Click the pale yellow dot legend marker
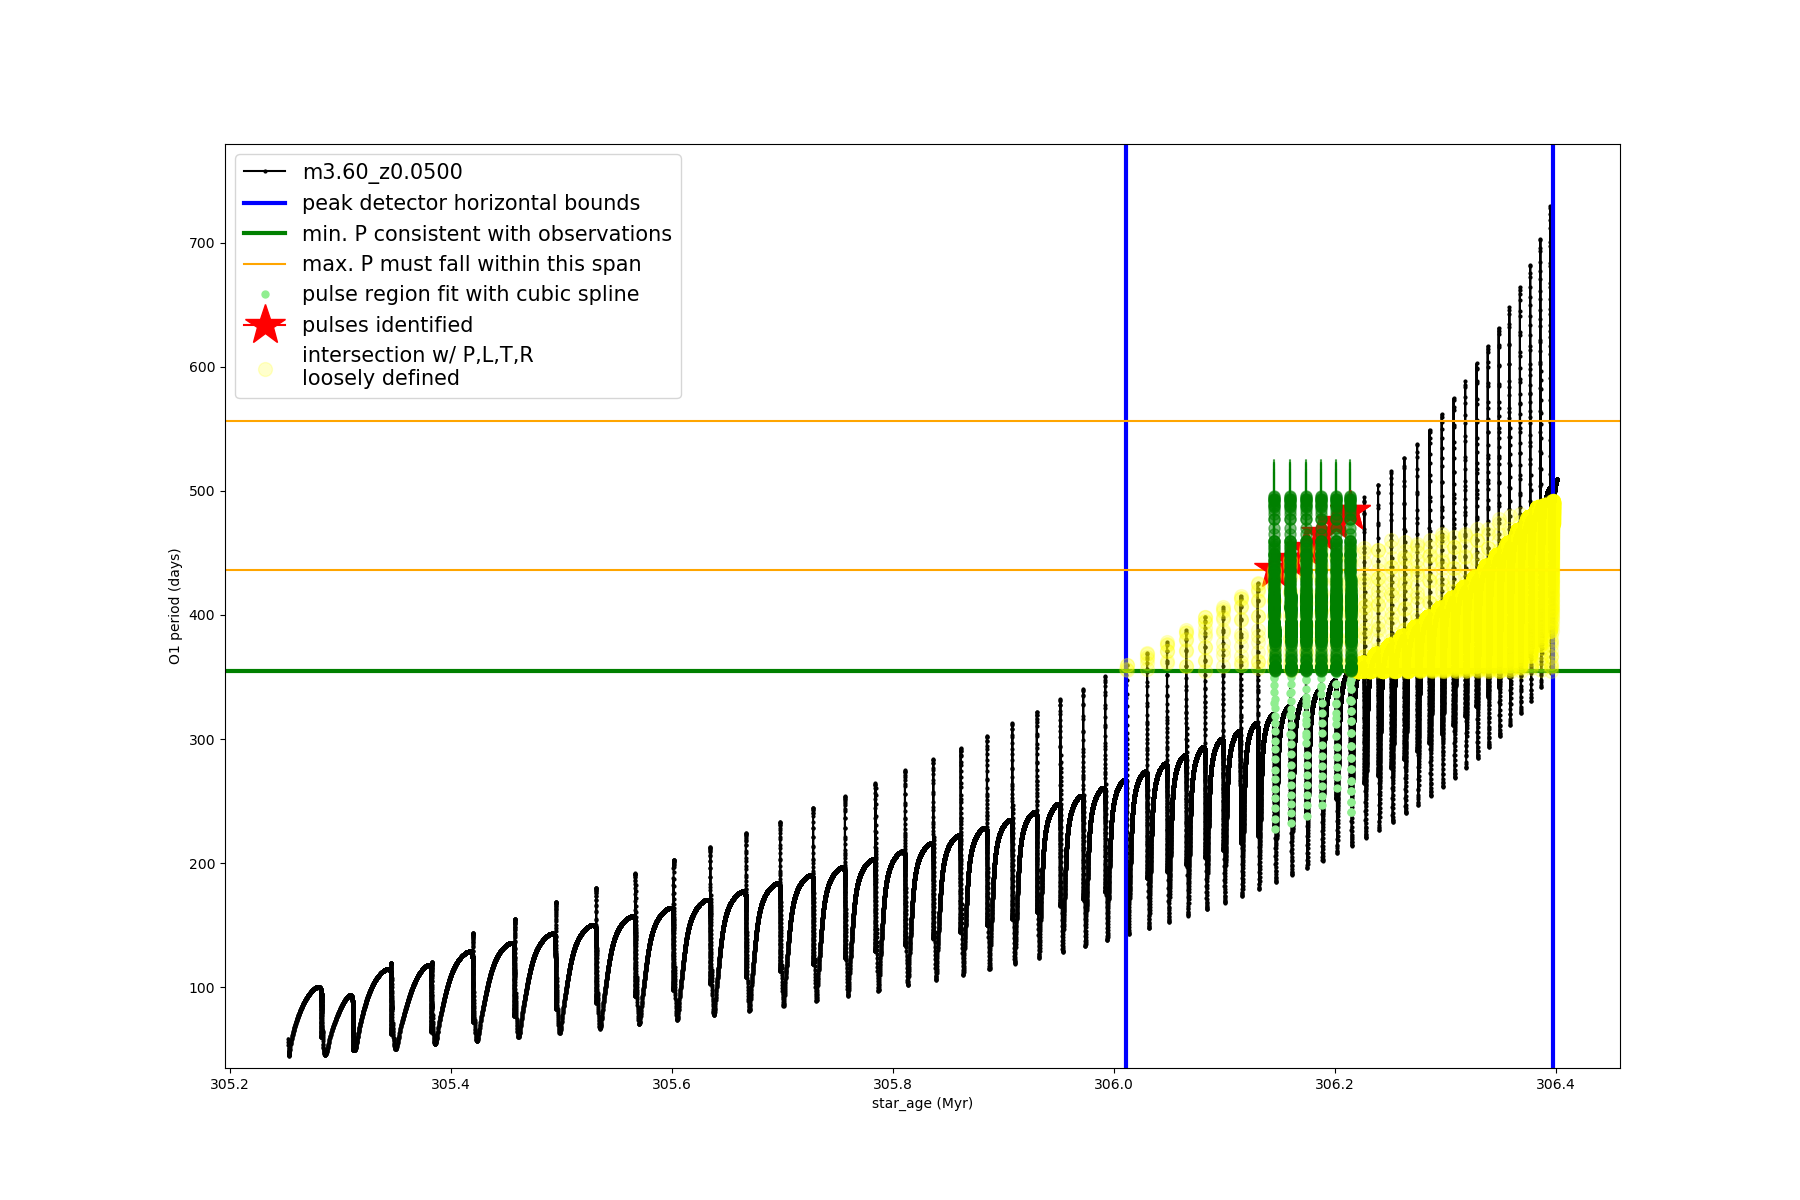 (265, 369)
